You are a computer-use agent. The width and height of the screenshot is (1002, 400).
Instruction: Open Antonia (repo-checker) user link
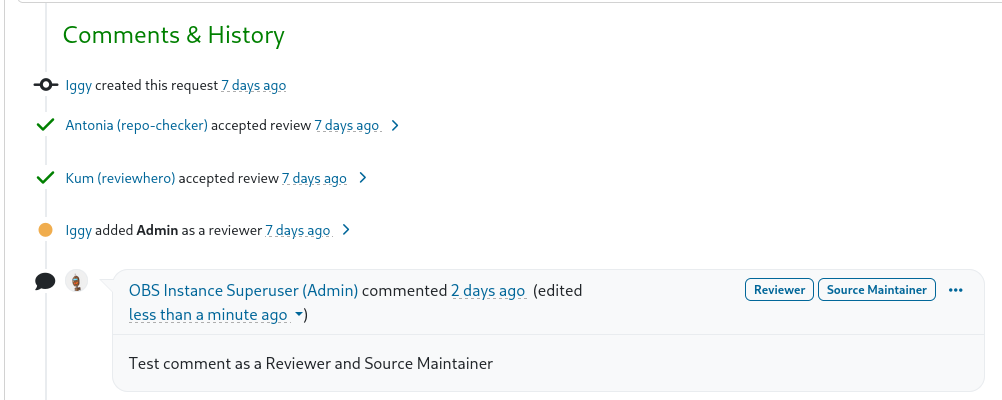point(136,126)
